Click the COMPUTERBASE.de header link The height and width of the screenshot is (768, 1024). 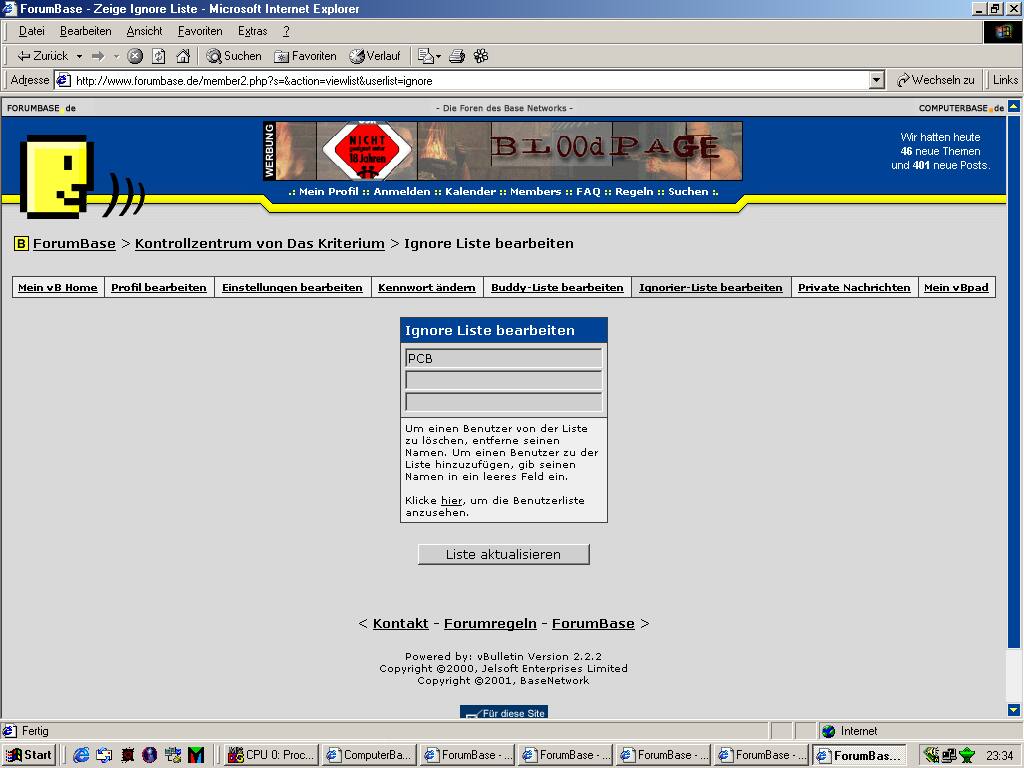[x=961, y=108]
